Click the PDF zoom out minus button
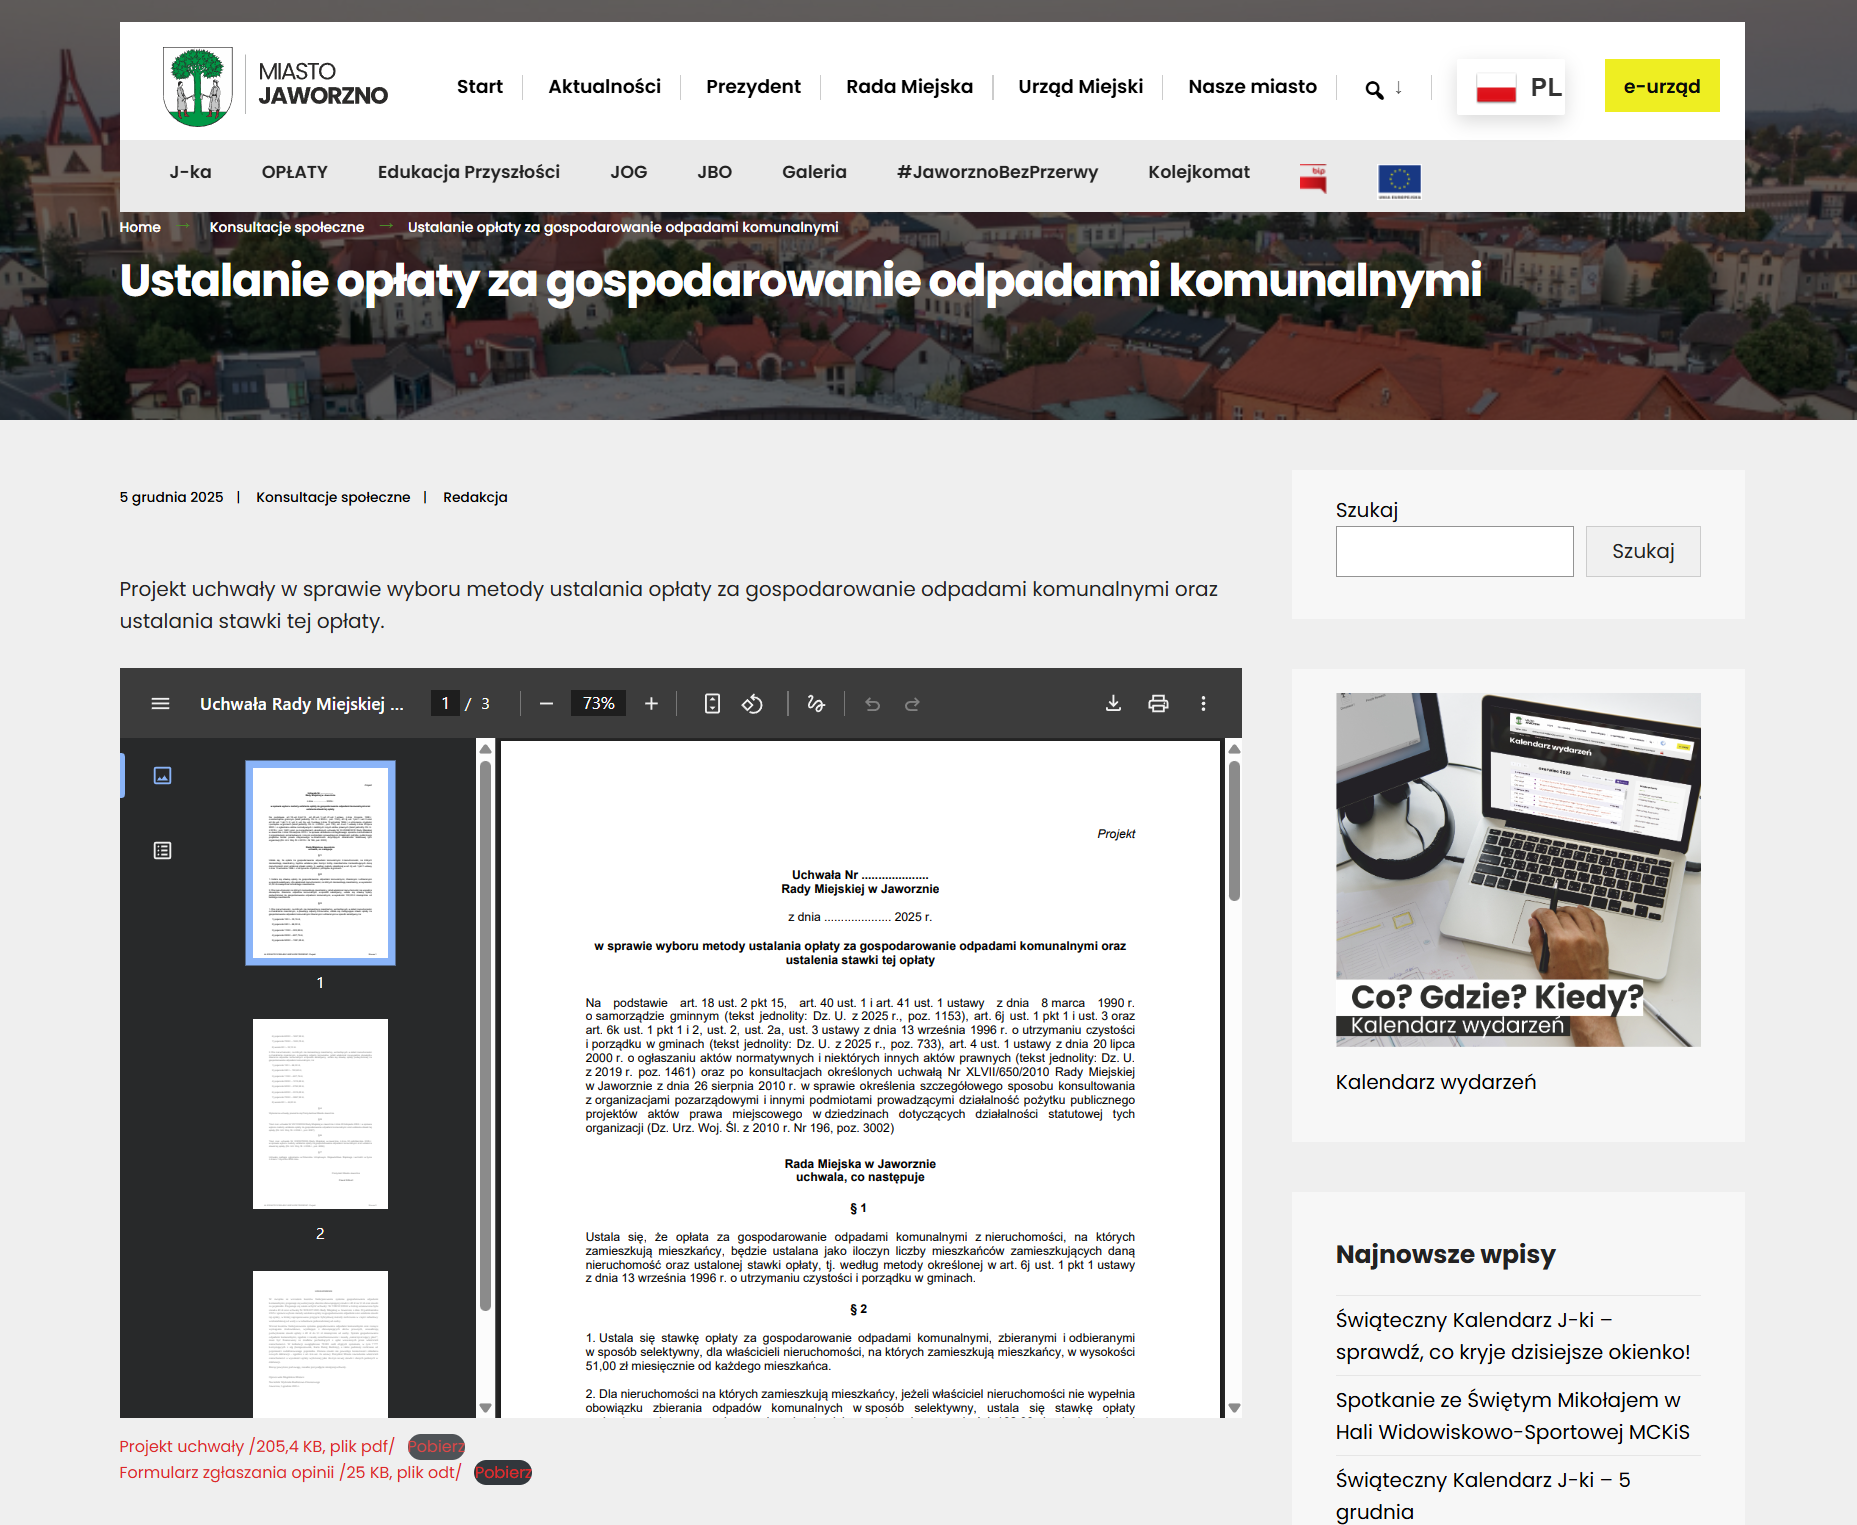The height and width of the screenshot is (1525, 1857). (x=546, y=704)
